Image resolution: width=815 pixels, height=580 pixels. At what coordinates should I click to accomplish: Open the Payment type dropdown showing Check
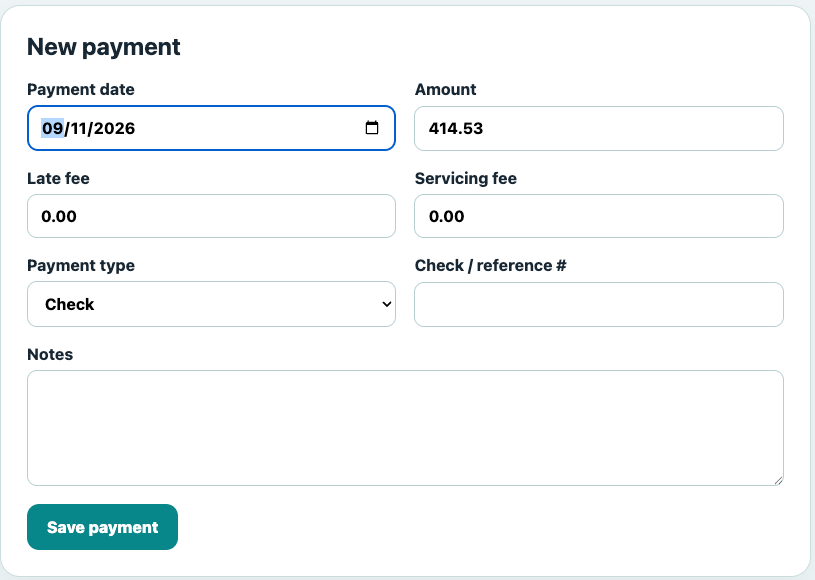212,304
